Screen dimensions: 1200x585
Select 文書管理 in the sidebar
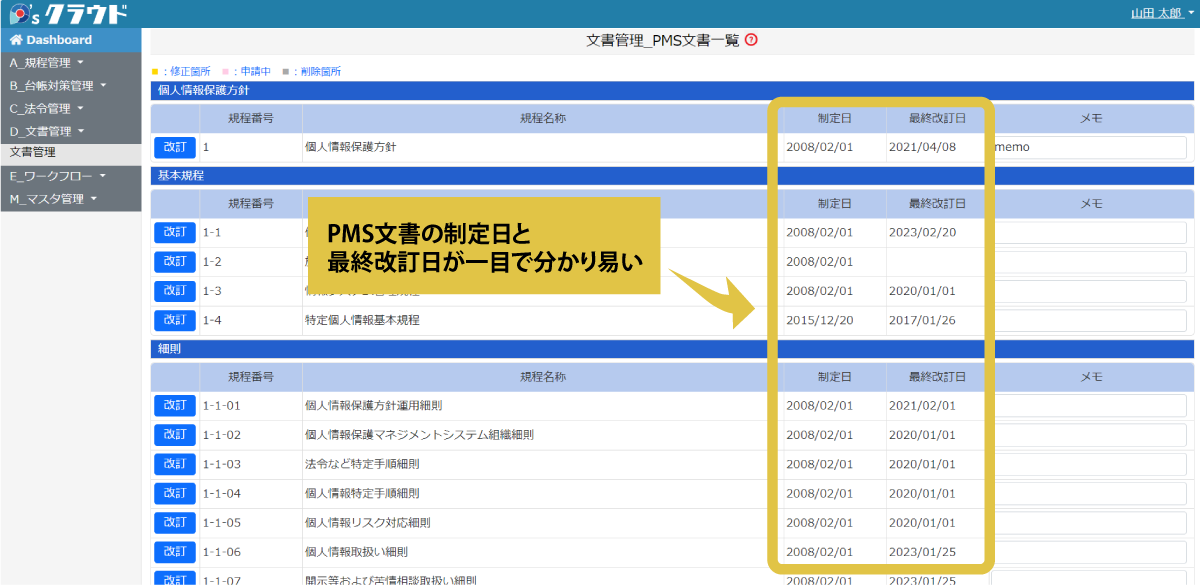[x=35, y=153]
